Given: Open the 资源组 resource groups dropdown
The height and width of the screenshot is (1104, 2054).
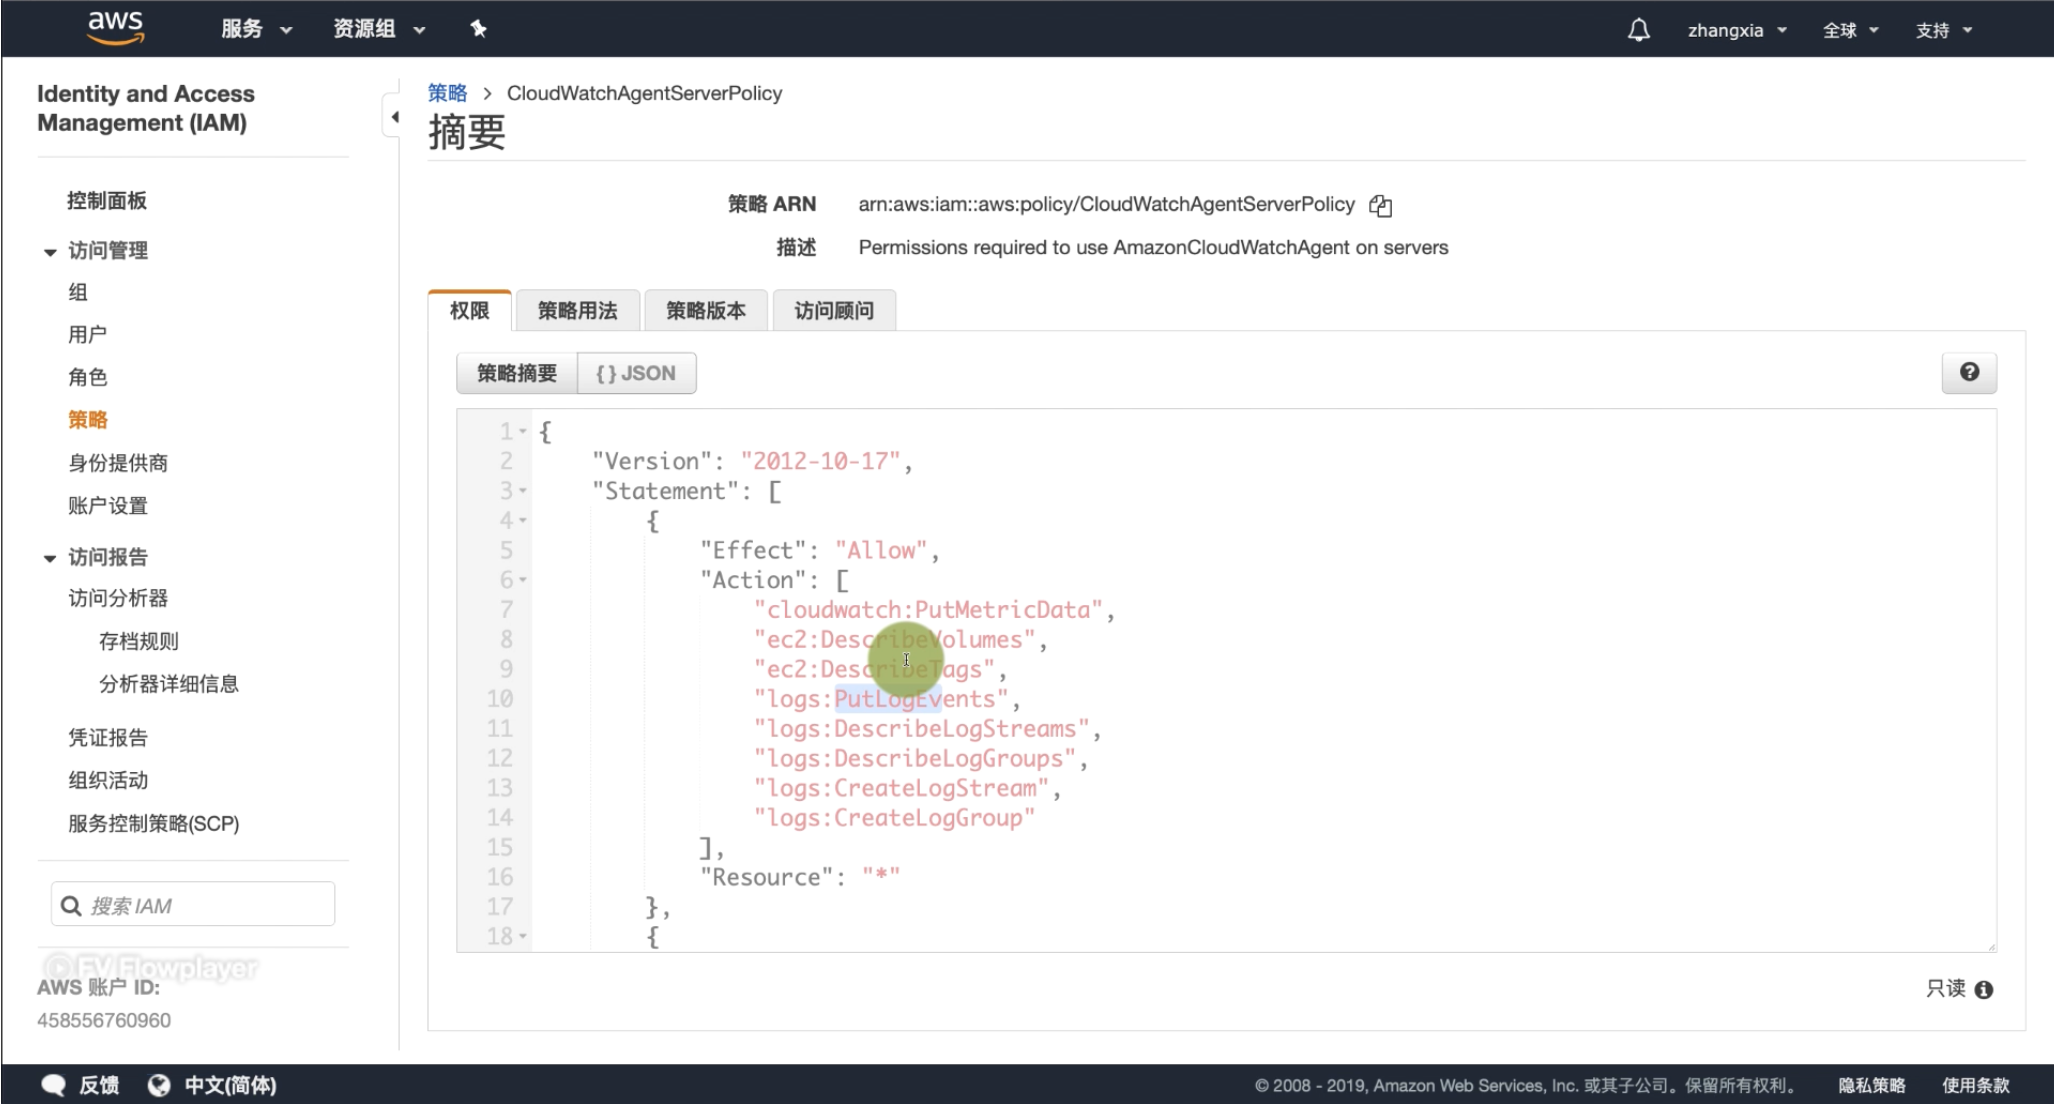Looking at the screenshot, I should click(x=379, y=29).
